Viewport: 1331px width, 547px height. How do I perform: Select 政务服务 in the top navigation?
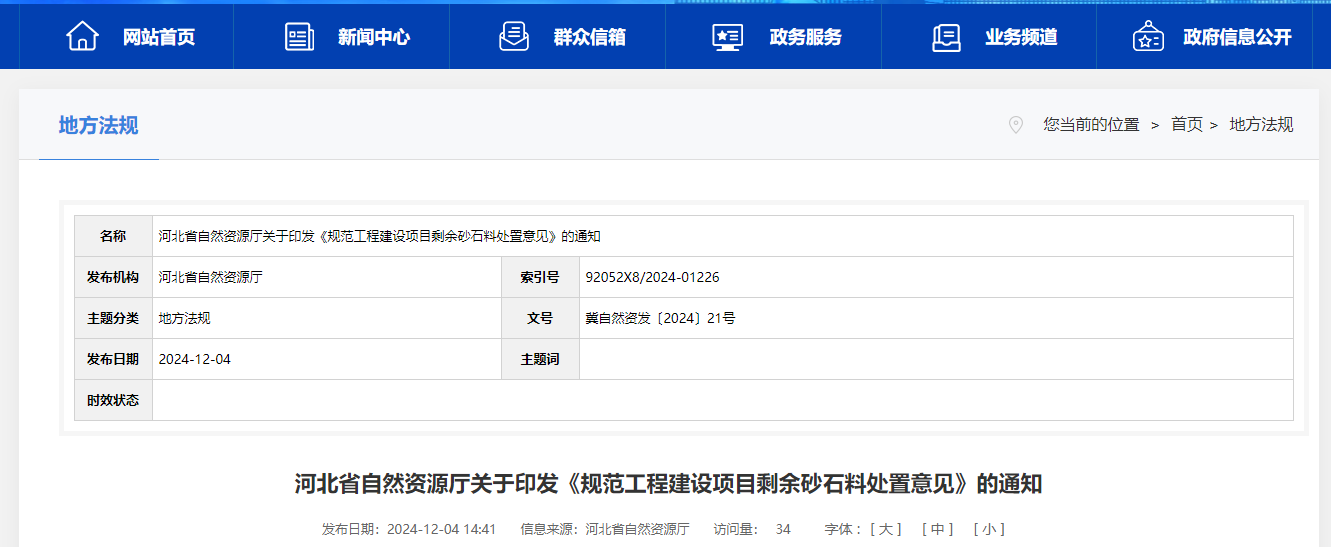click(x=805, y=37)
